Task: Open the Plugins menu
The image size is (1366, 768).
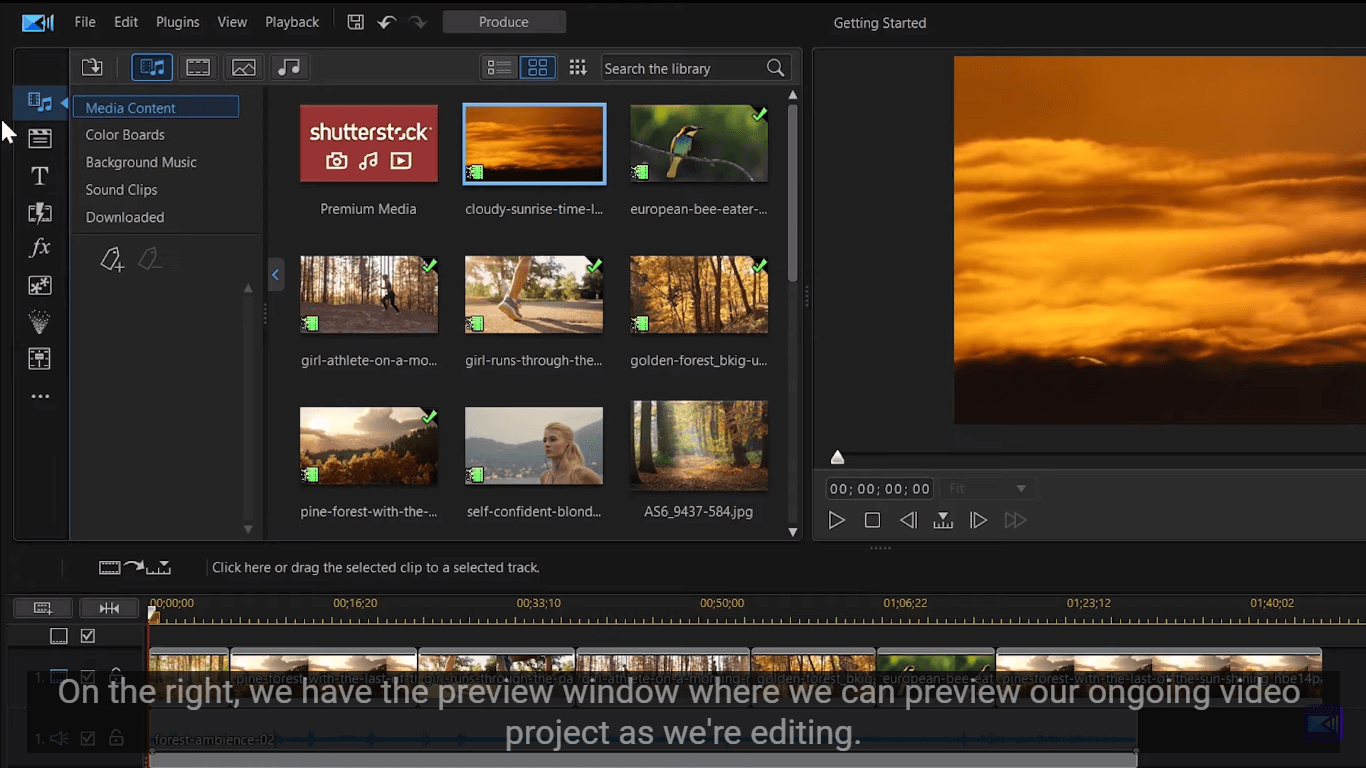Action: [177, 22]
